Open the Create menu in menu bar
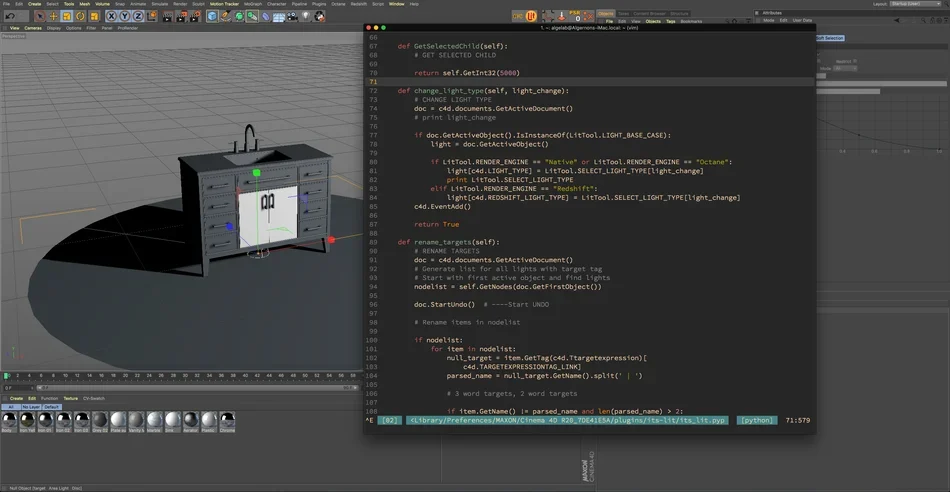950x492 pixels. [x=35, y=4]
